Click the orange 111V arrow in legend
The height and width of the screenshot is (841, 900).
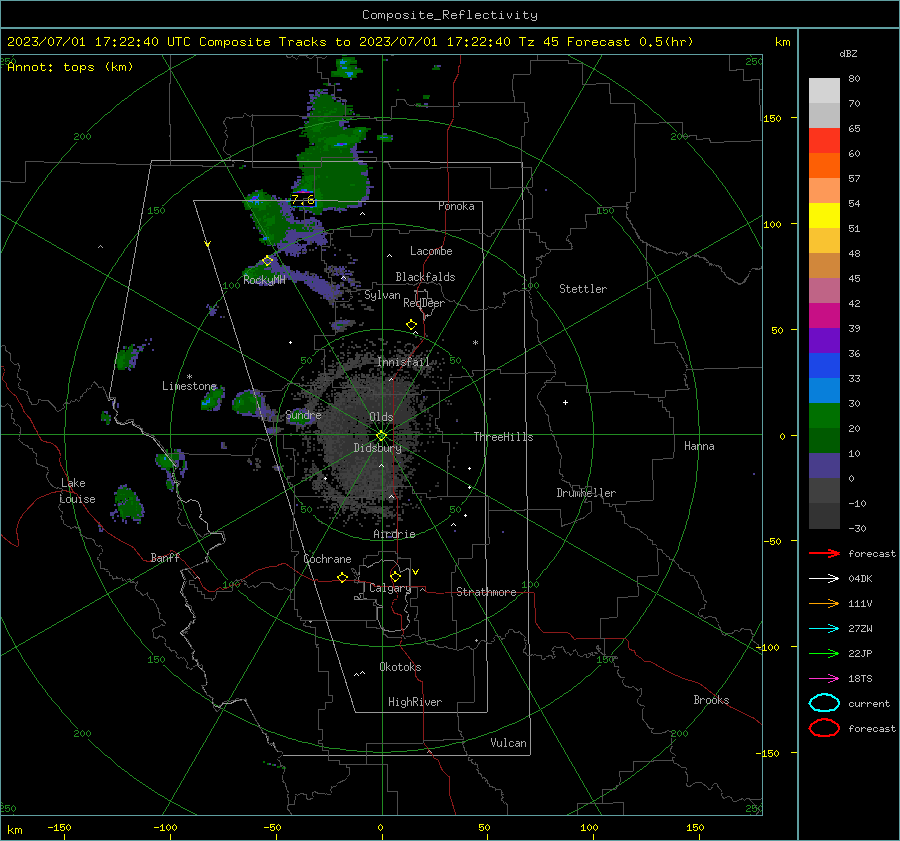pos(824,603)
